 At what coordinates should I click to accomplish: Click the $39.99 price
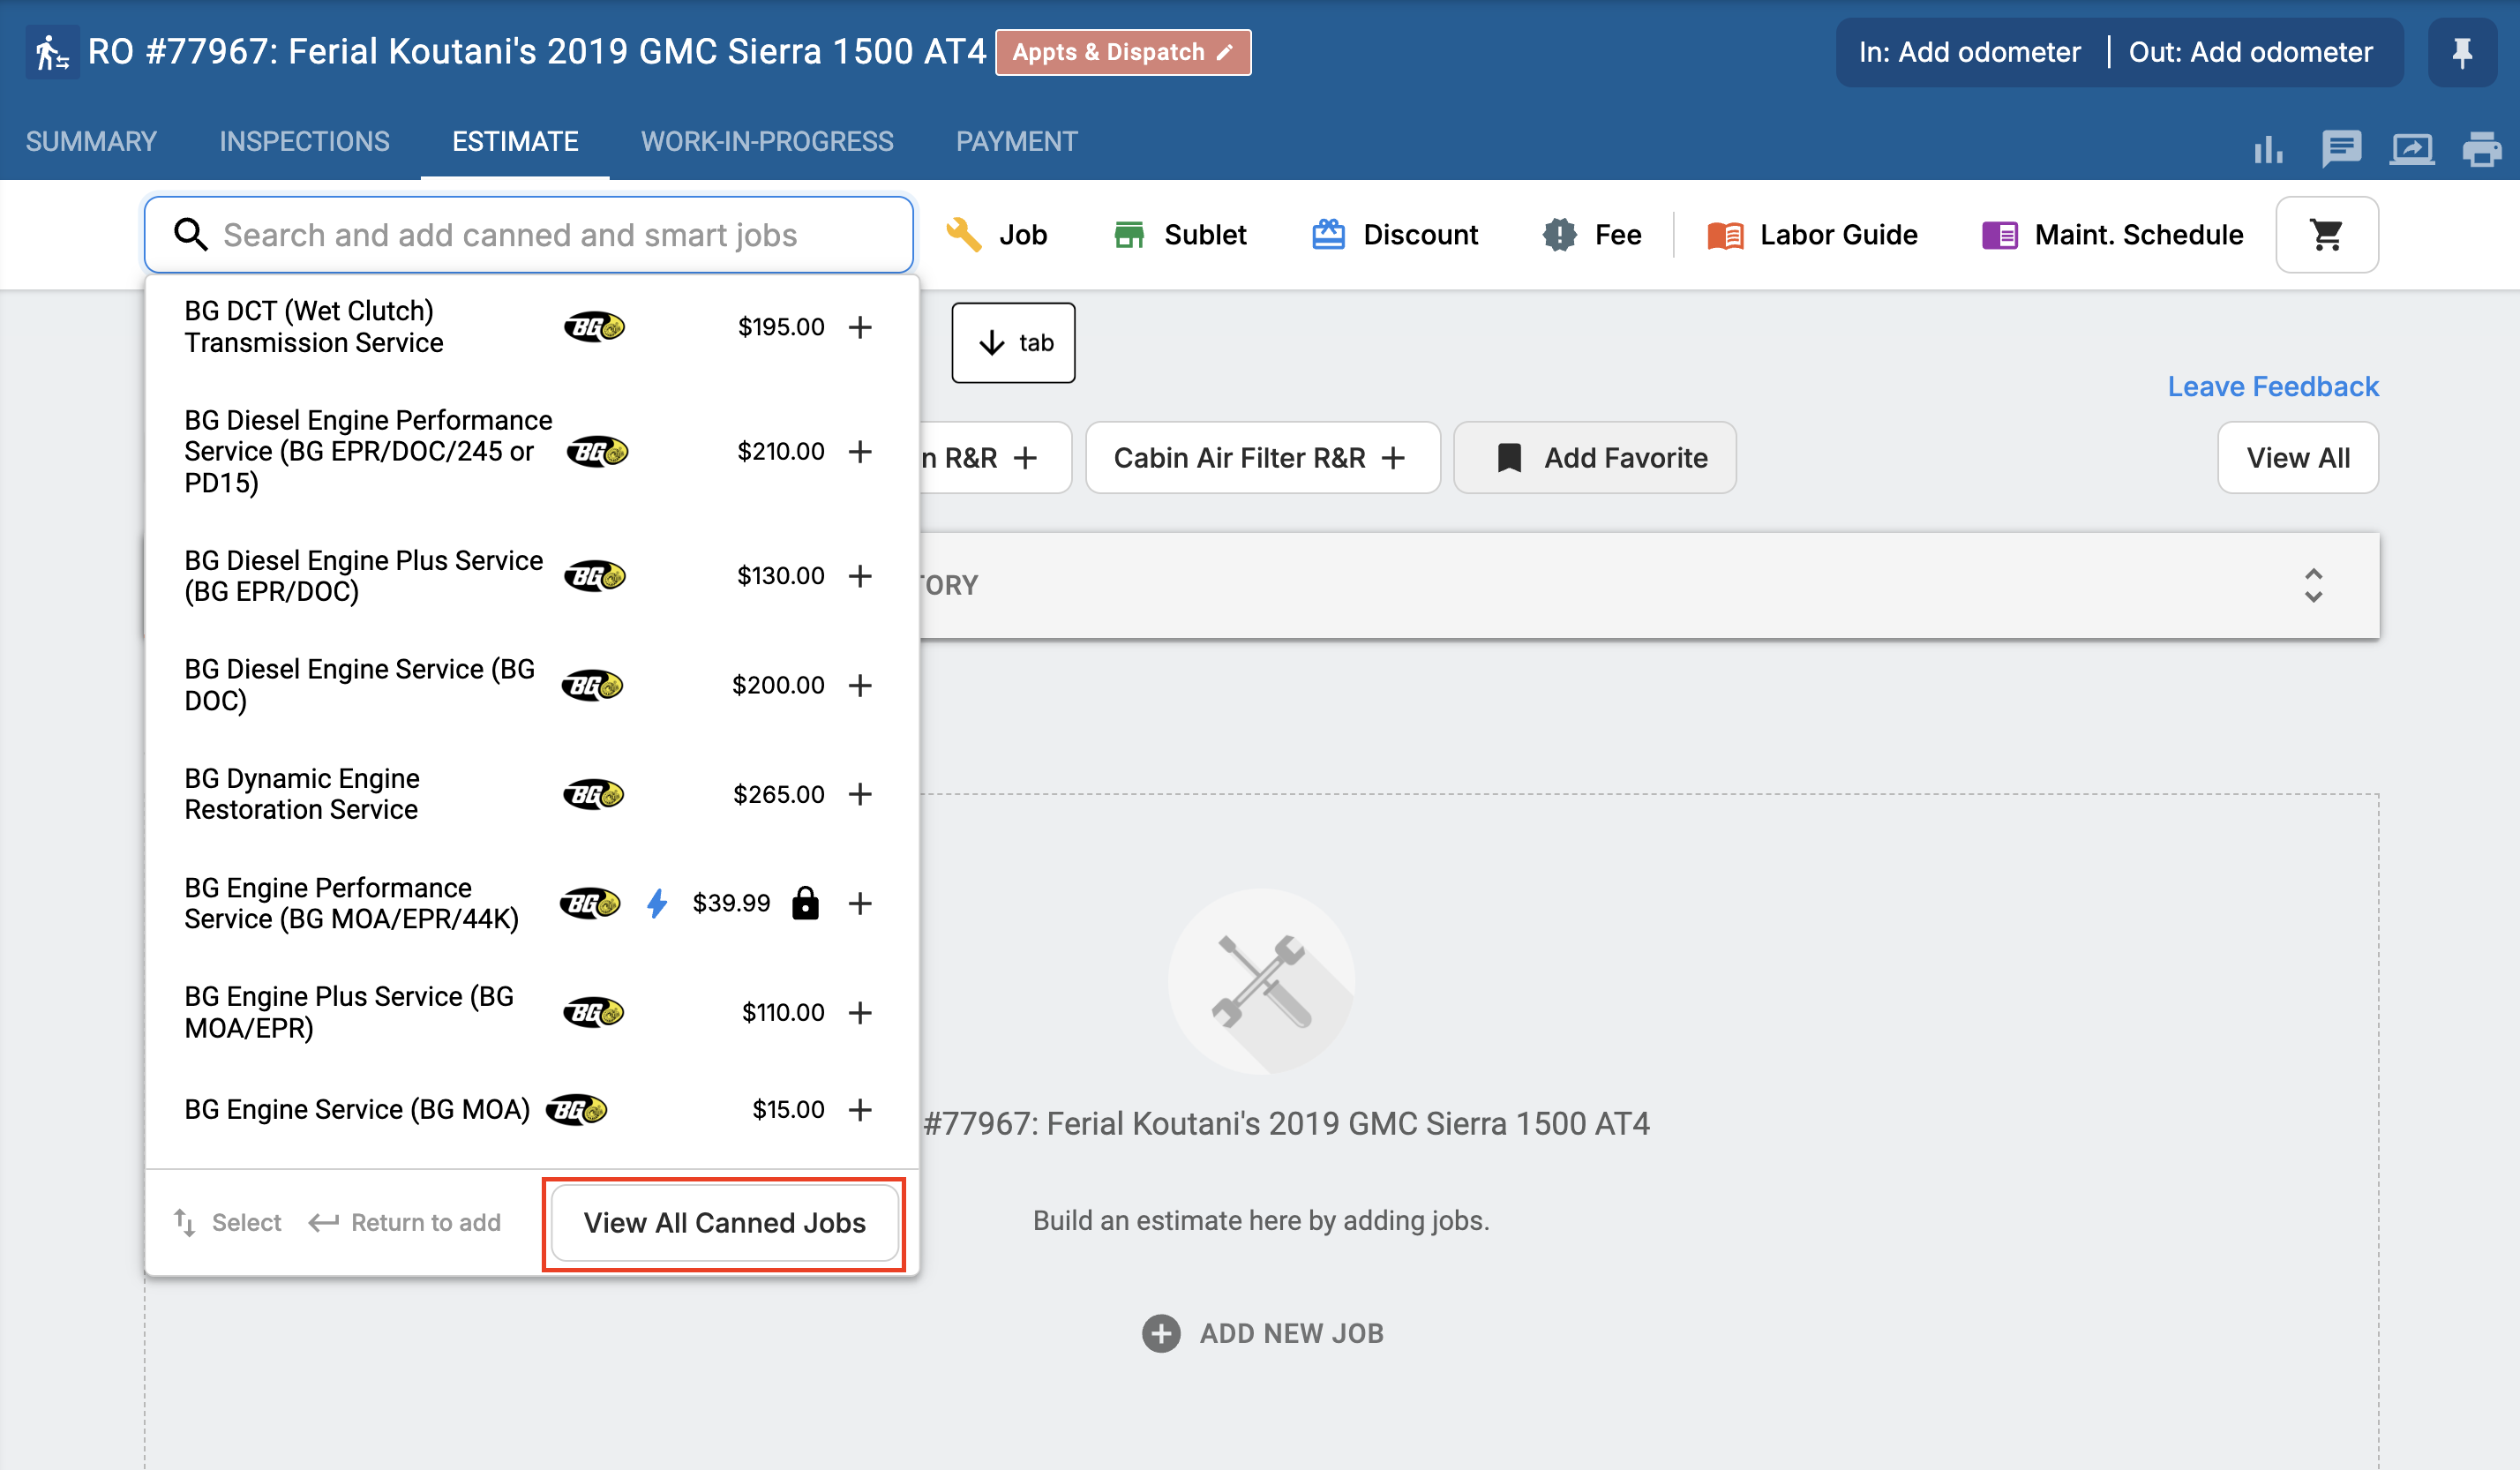pos(731,903)
